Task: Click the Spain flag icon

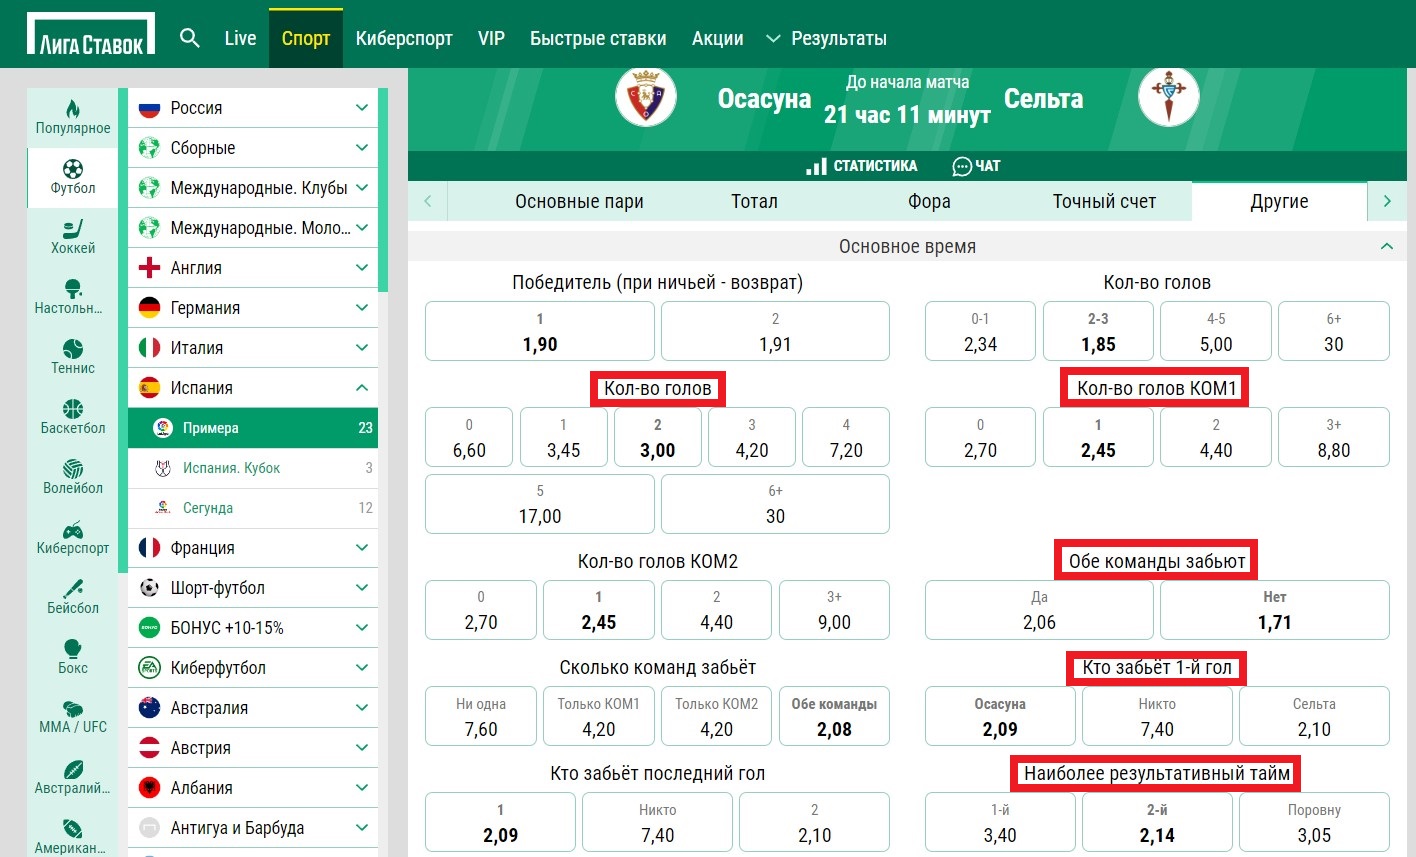Action: [x=149, y=388]
